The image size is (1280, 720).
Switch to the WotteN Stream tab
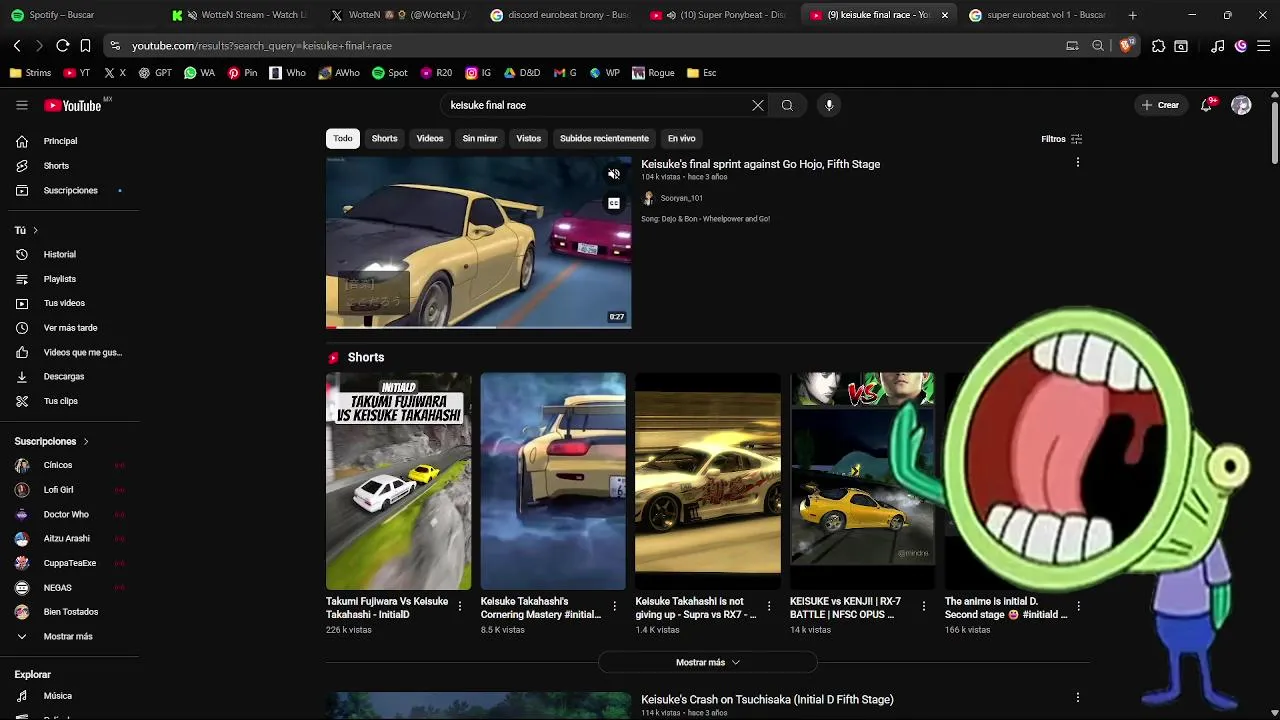(240, 15)
